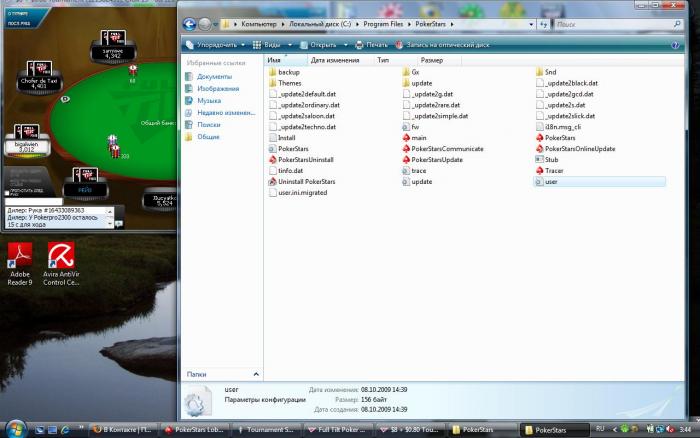The height and width of the screenshot is (438, 700).
Task: Expand the address bar history dropdown
Action: click(x=531, y=24)
